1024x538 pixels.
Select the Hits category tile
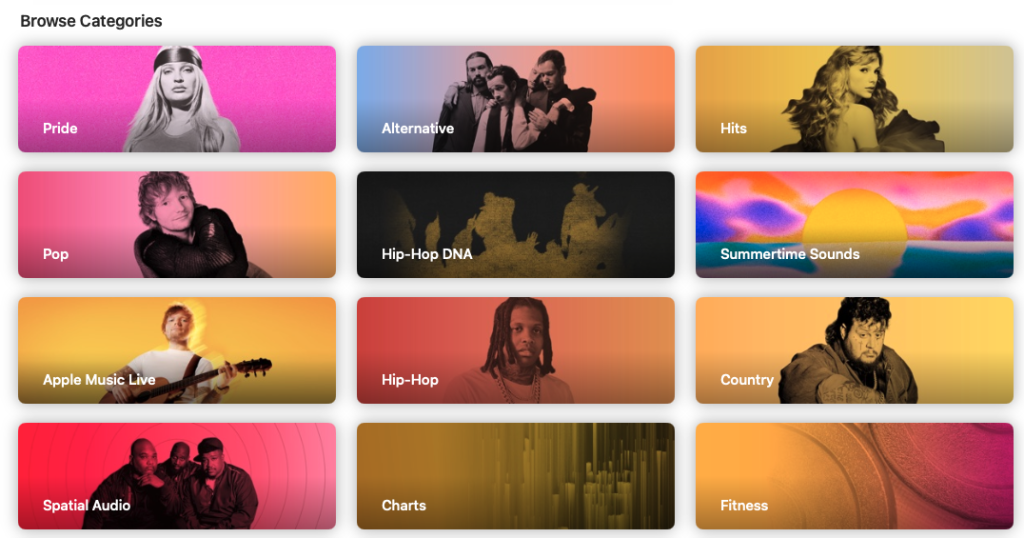[854, 99]
